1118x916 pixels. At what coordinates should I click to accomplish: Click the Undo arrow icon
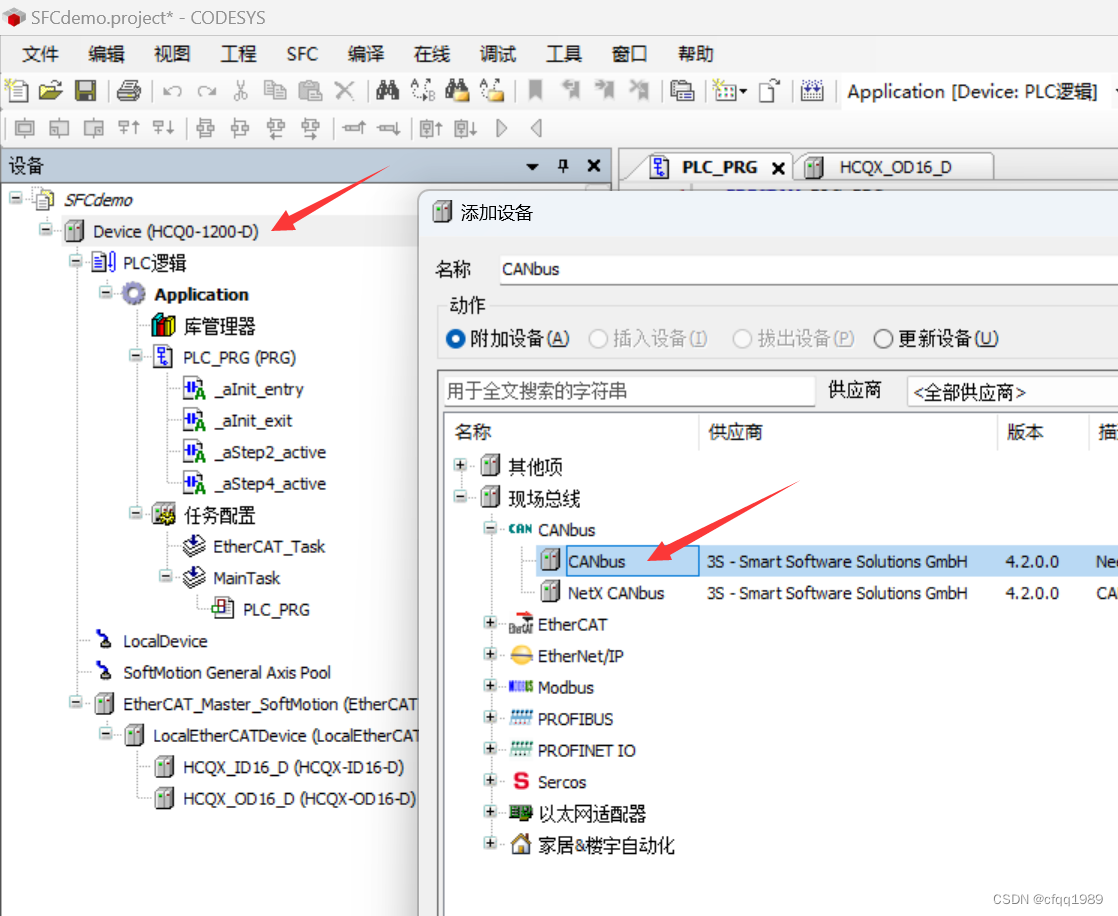(172, 91)
